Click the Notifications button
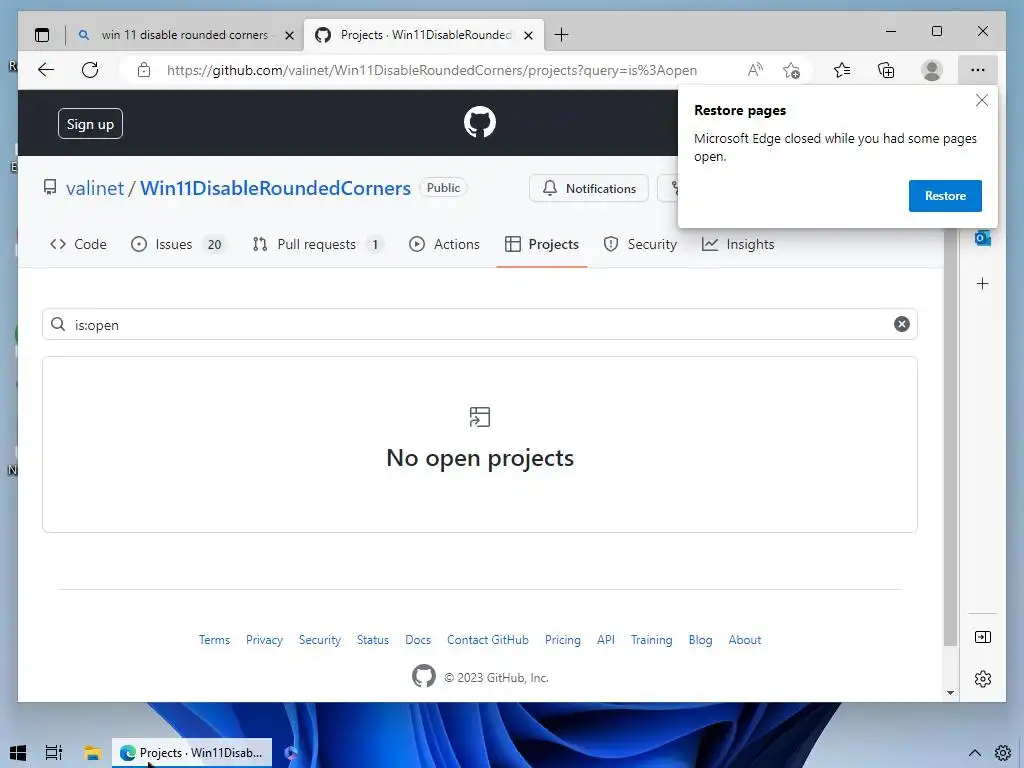Viewport: 1024px width, 768px height. pyautogui.click(x=588, y=188)
